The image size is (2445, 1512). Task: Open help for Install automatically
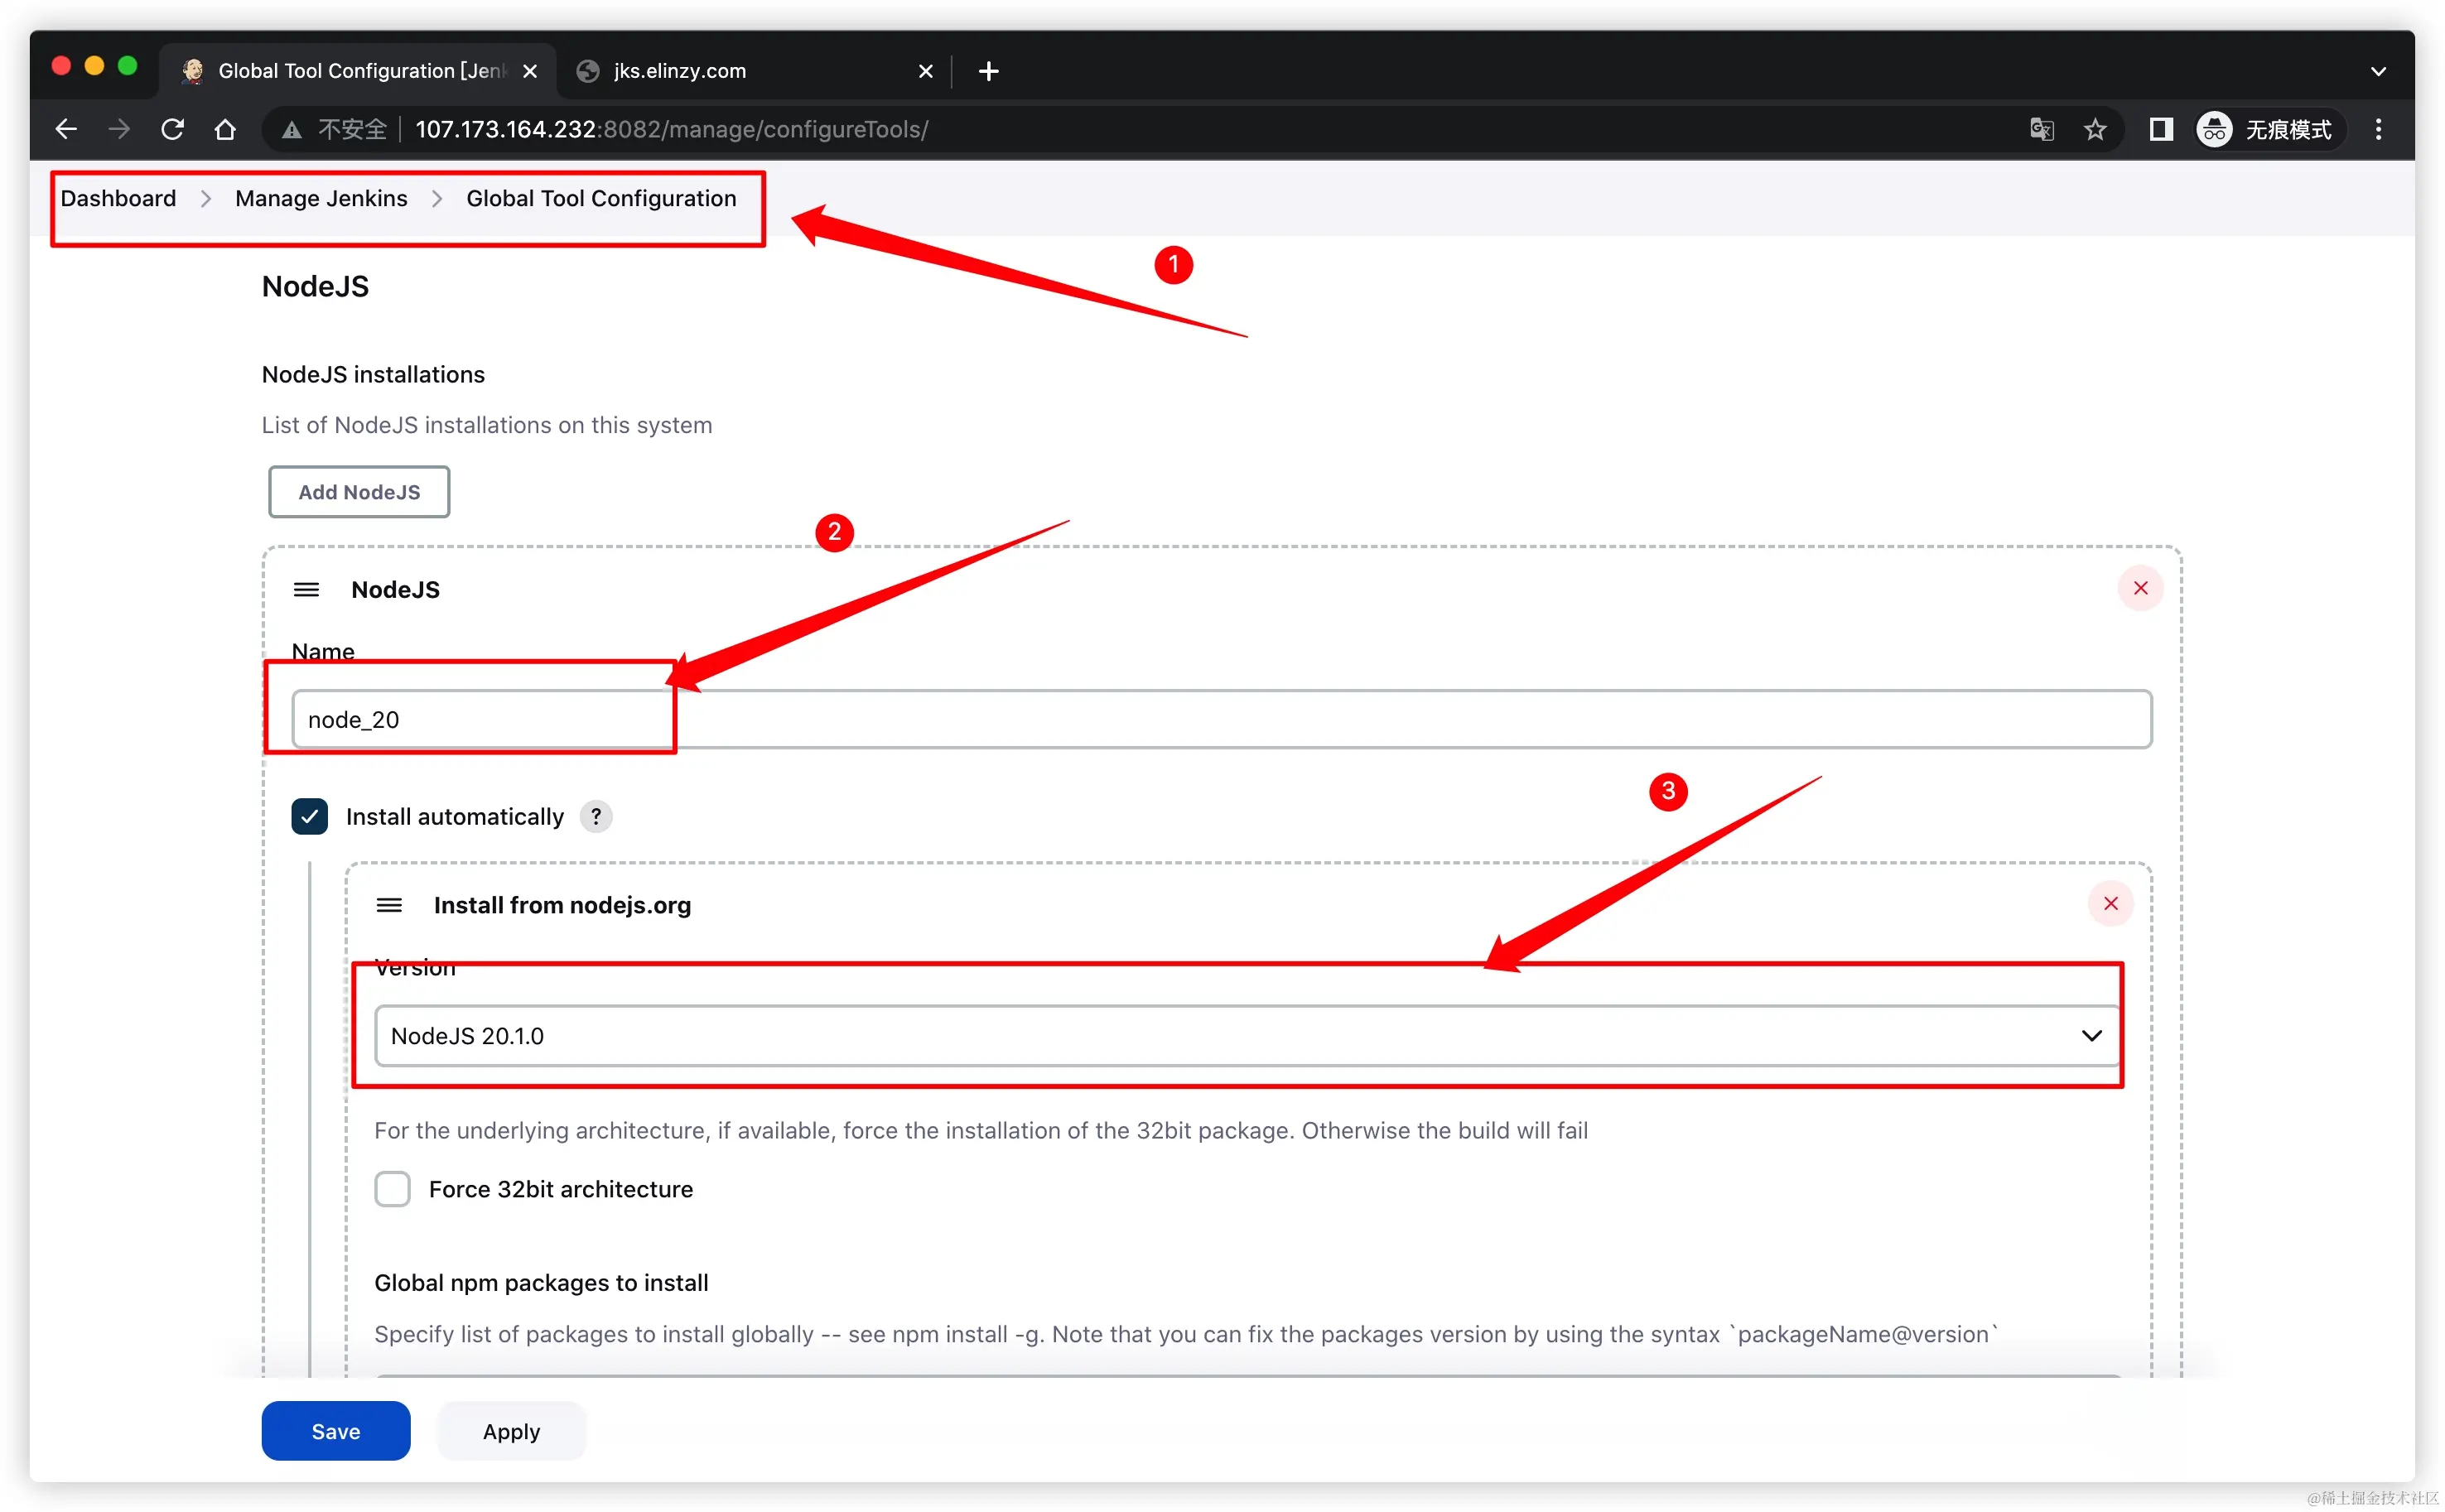[x=596, y=816]
